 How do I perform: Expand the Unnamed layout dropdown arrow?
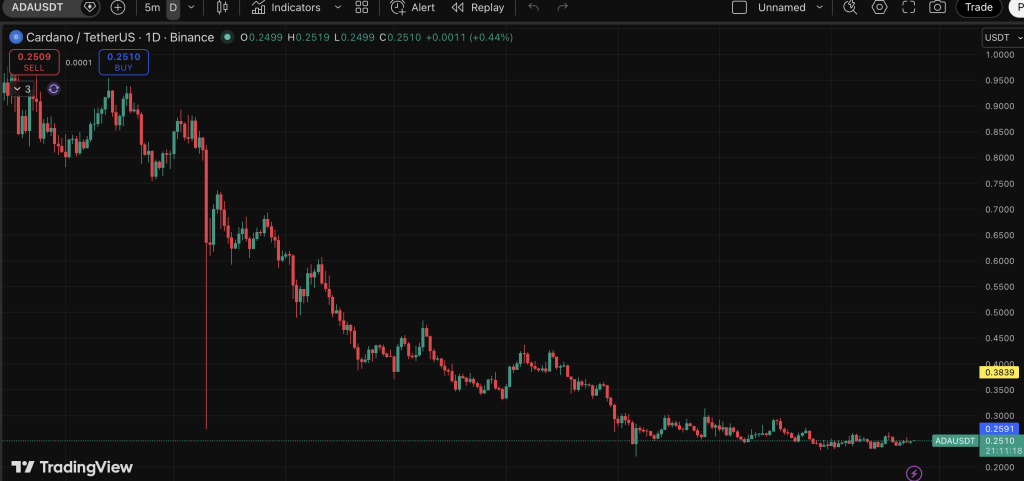point(820,8)
